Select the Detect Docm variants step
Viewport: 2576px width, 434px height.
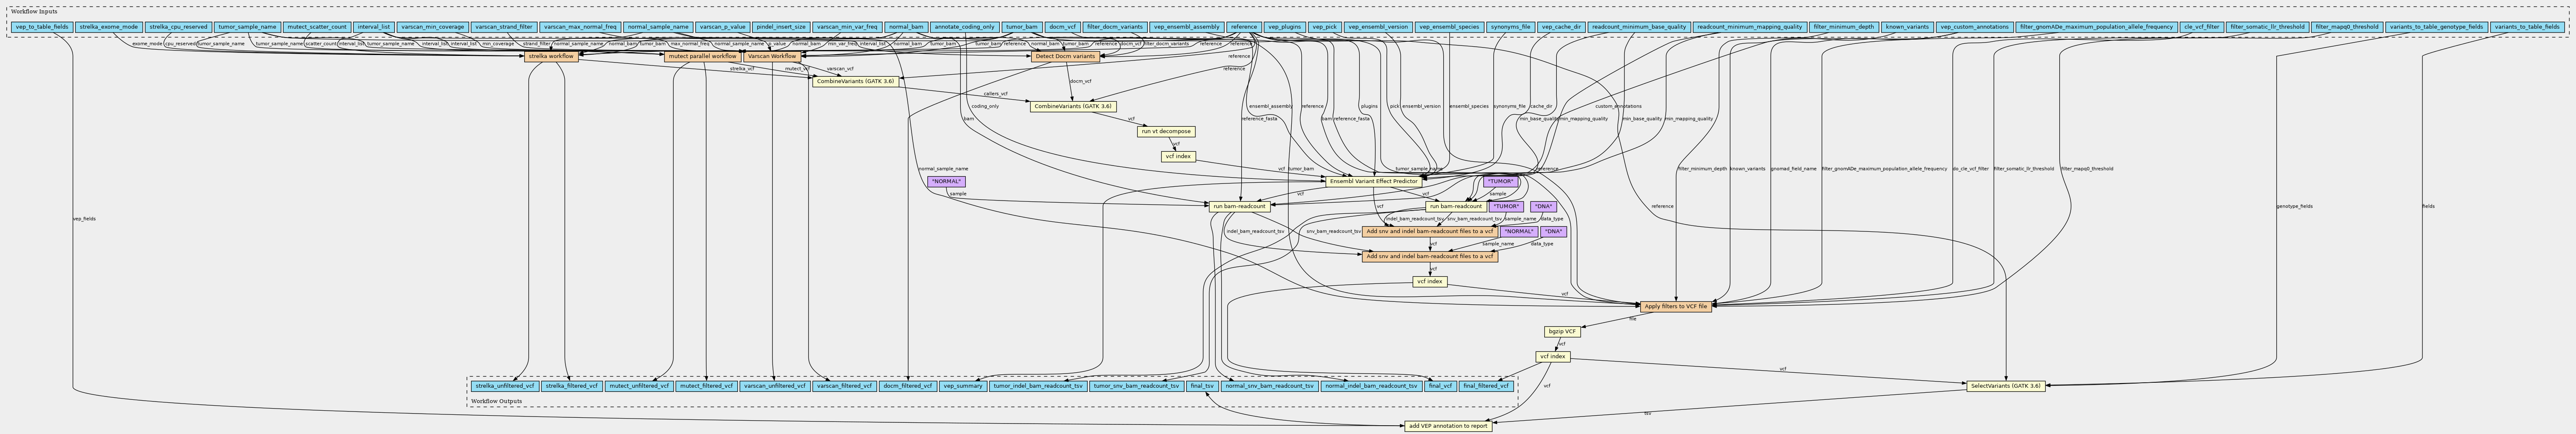point(1065,56)
